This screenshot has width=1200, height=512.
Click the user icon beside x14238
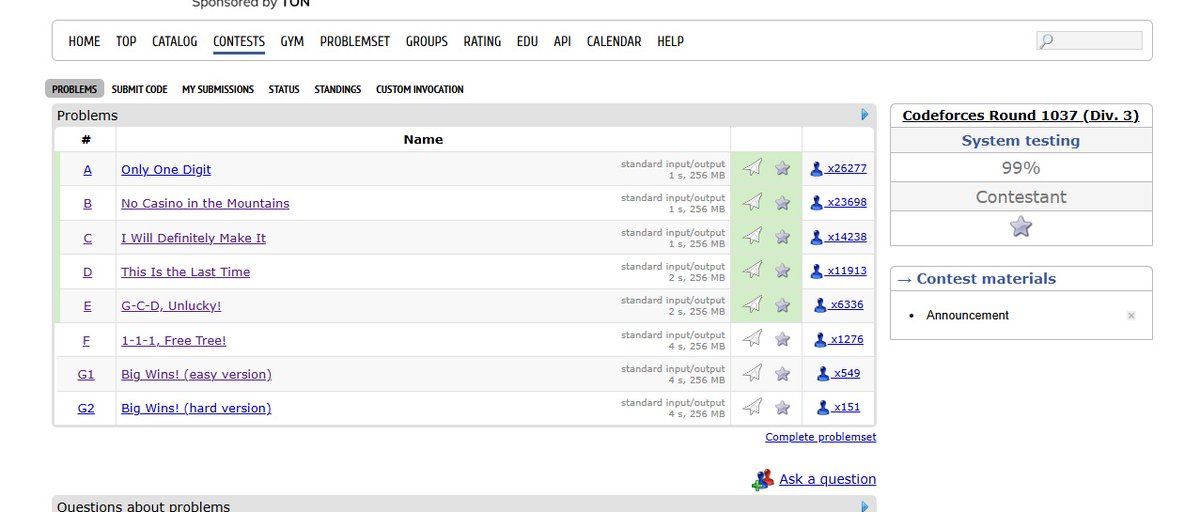pyautogui.click(x=817, y=237)
